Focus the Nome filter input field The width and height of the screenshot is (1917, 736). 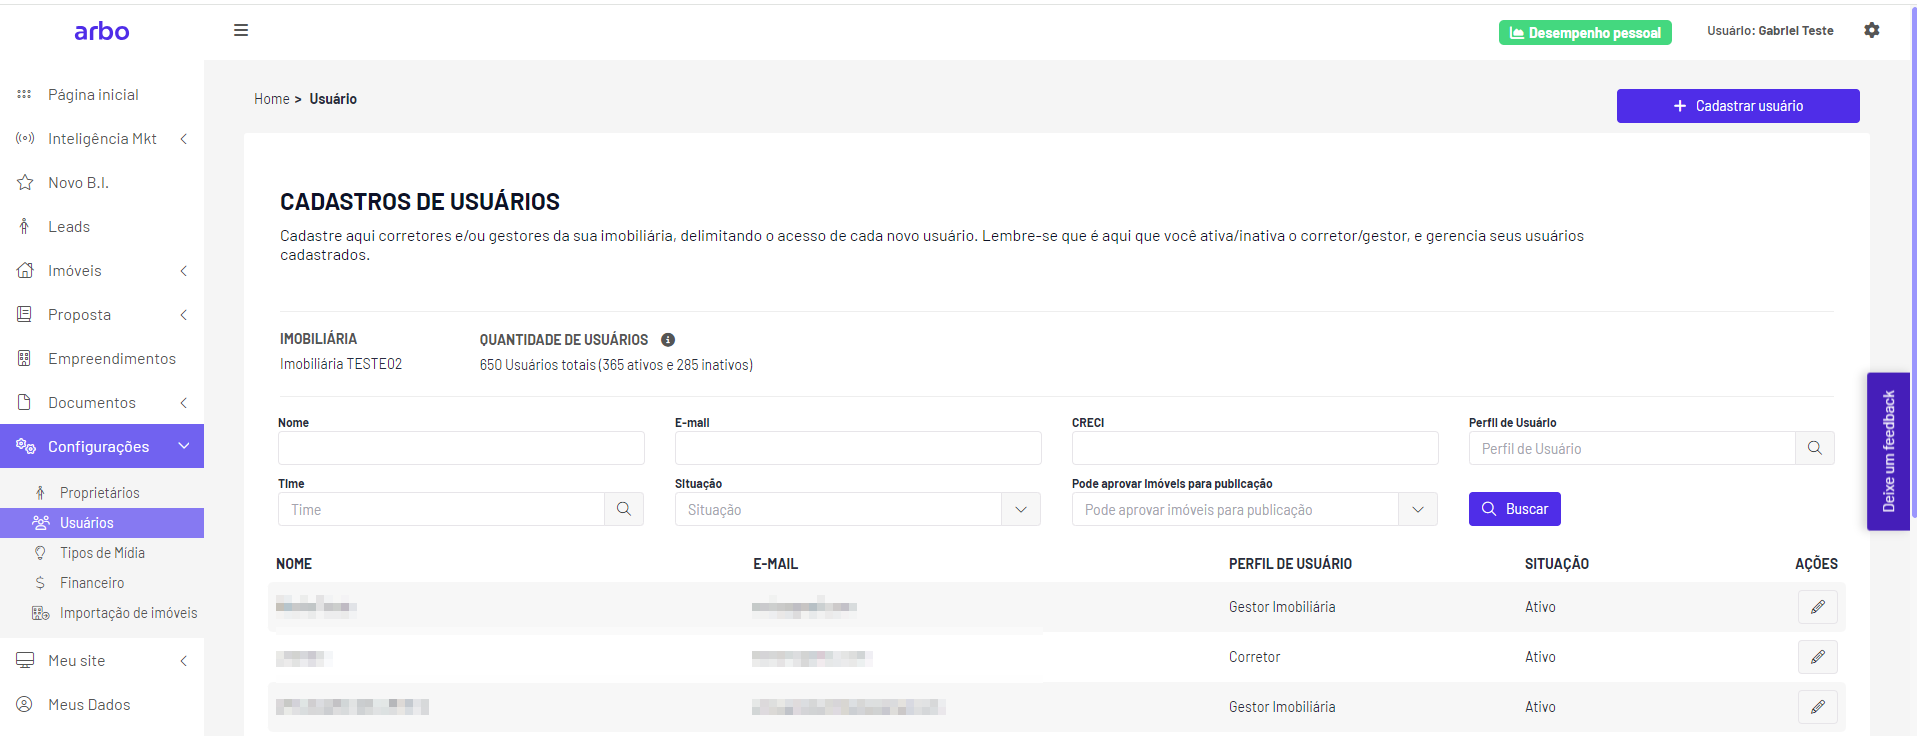pyautogui.click(x=461, y=448)
